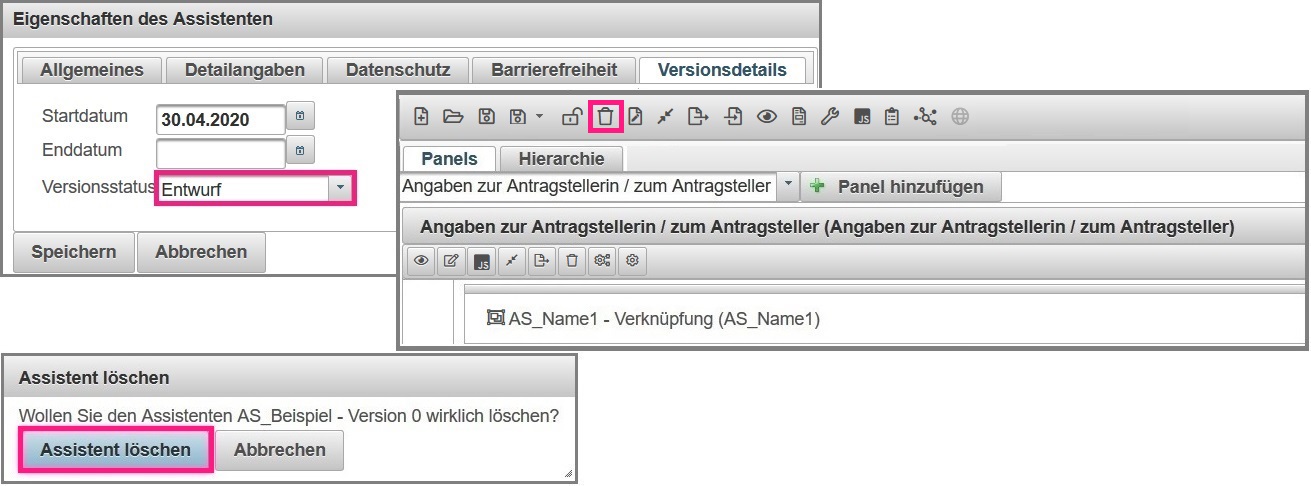Viewport: 1311px width, 486px height.
Task: Click the trash icon highlighted in the main toolbar
Action: click(x=605, y=117)
